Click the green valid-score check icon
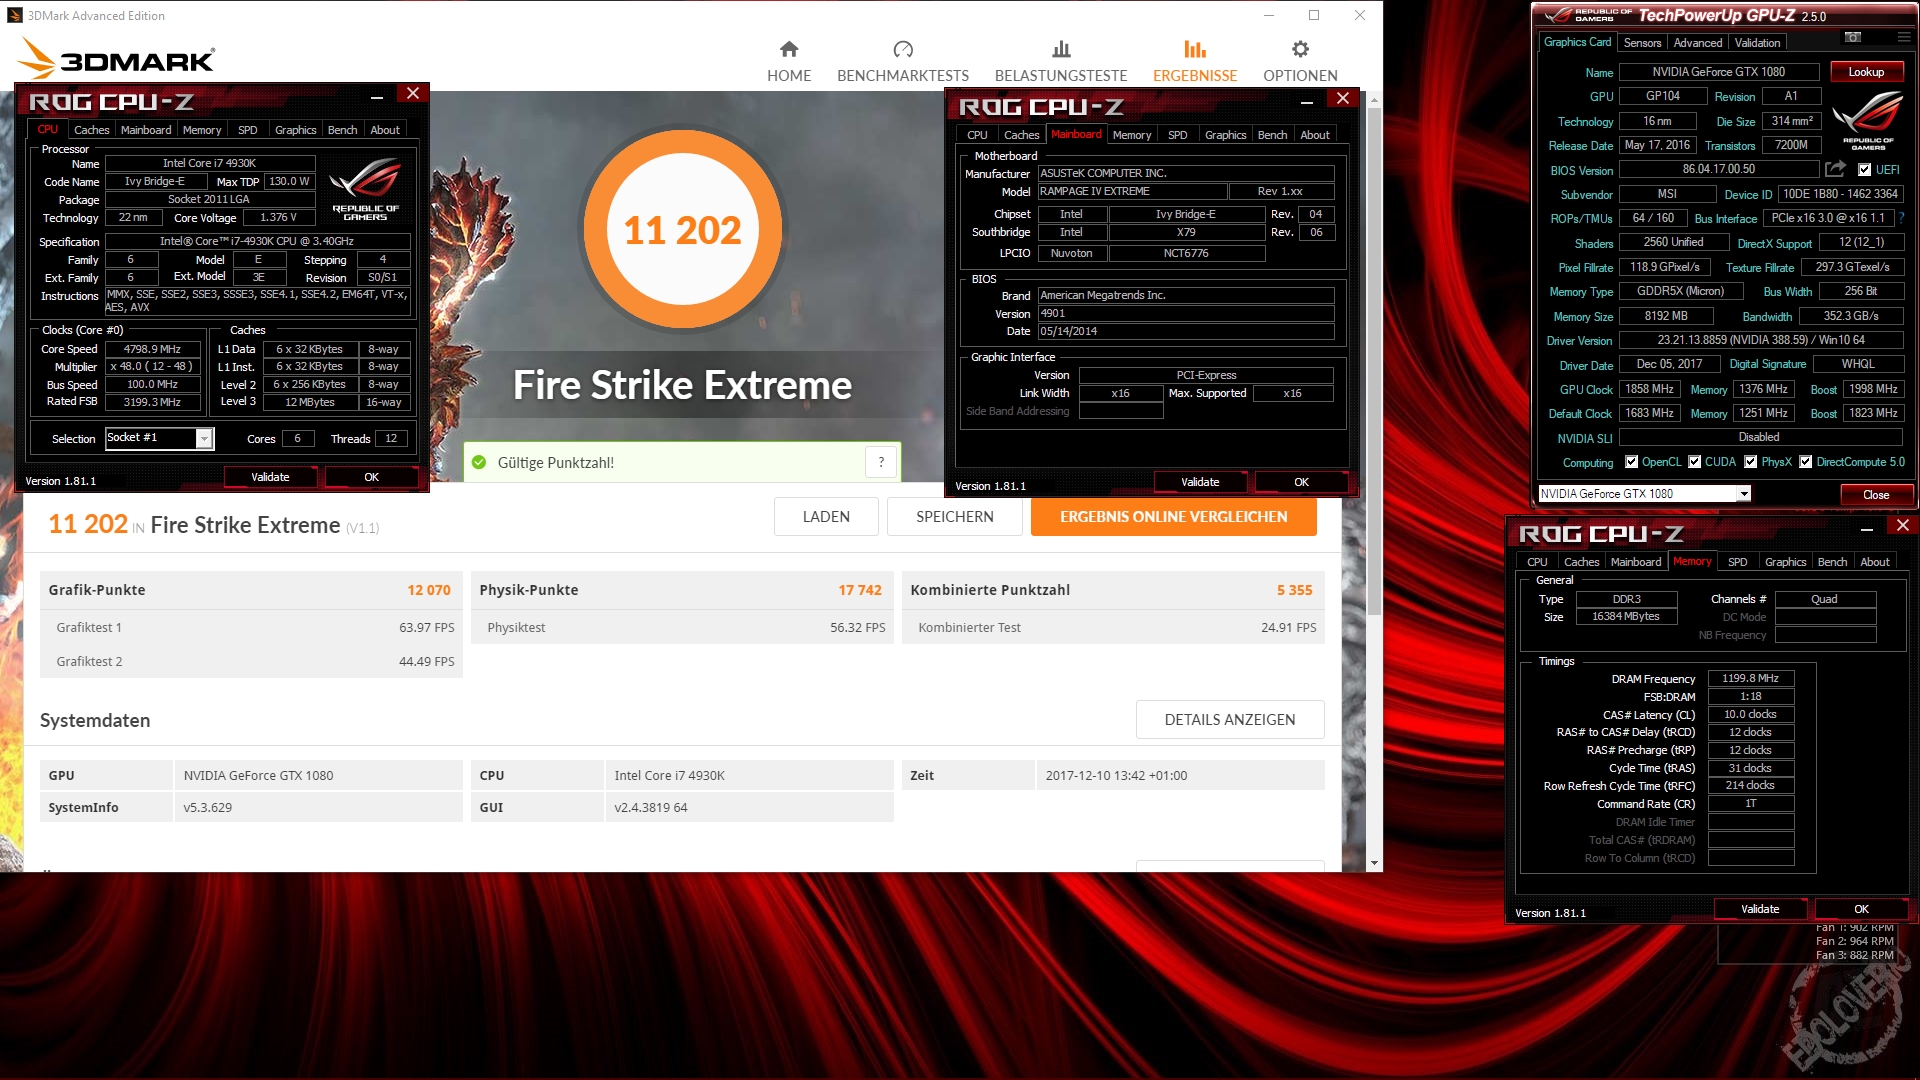This screenshot has height=1080, width=1920. click(479, 462)
